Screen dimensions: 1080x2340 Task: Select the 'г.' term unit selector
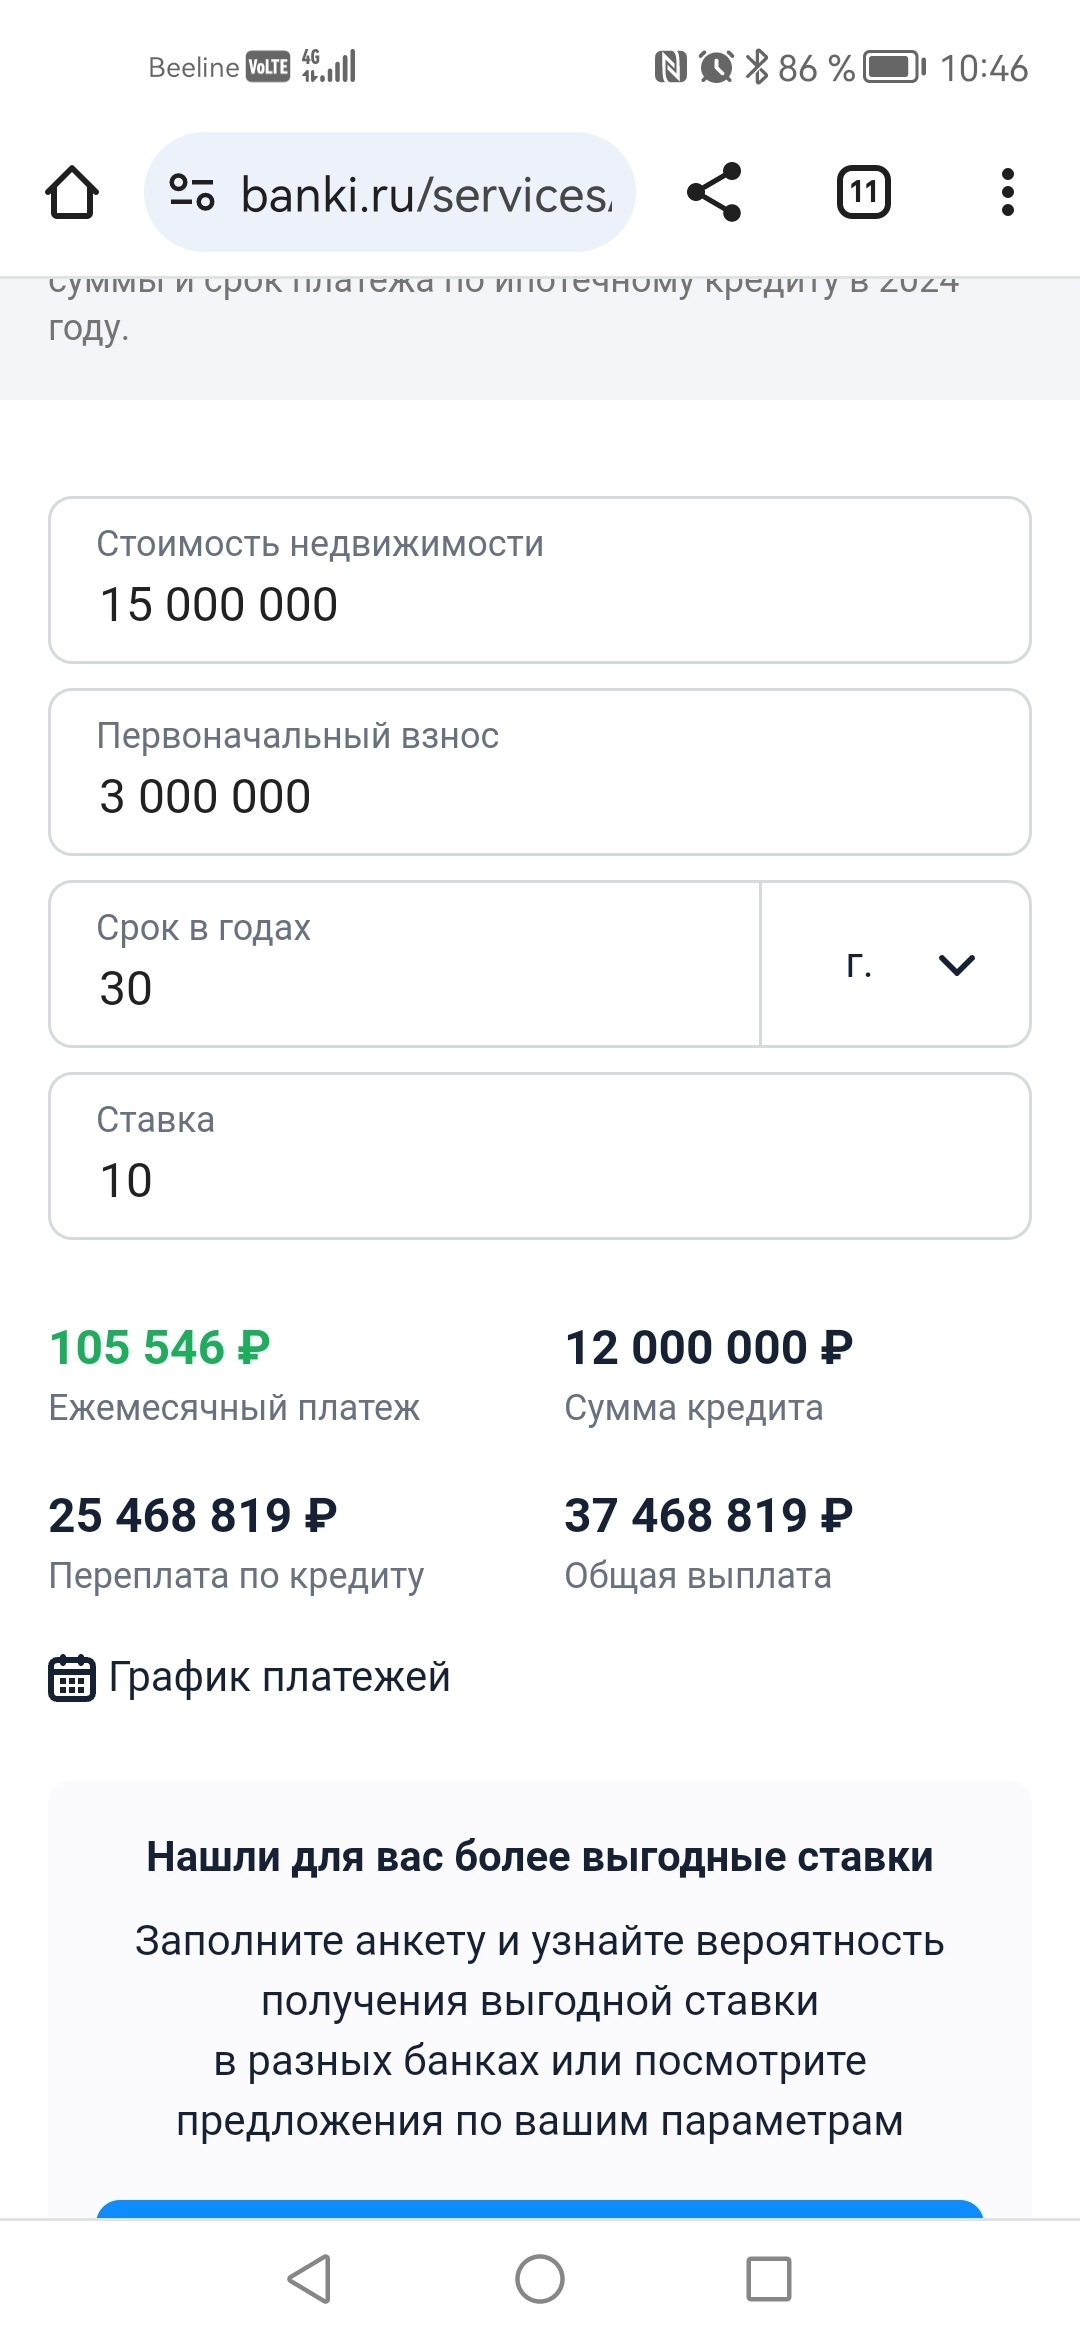[859, 965]
